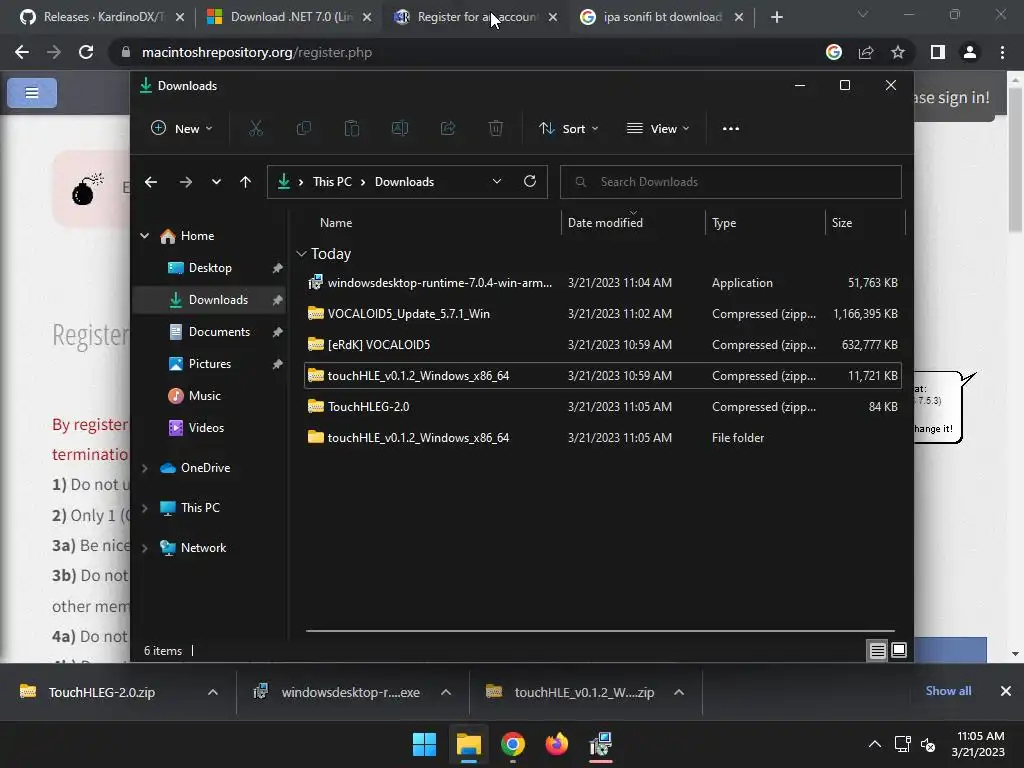1024x768 pixels.
Task: Go back in File Explorer
Action: point(151,182)
